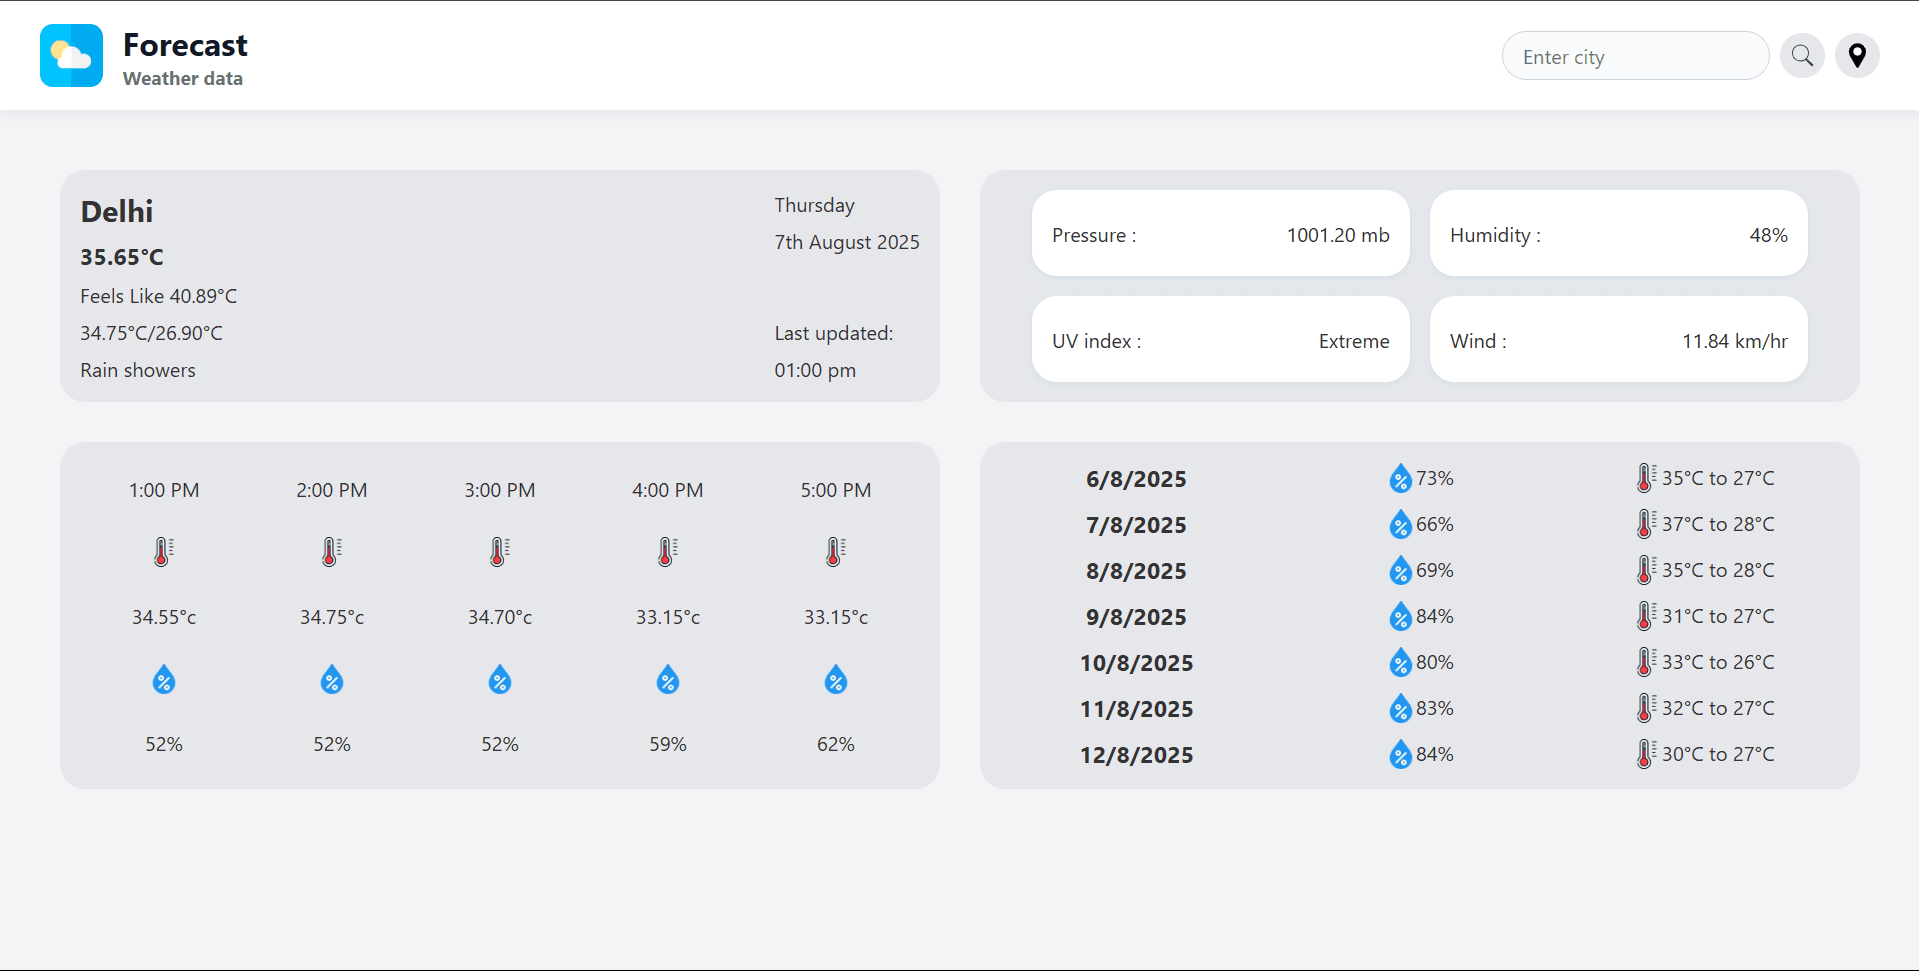Click the droplet icon next to 73%
1919x971 pixels.
click(1400, 479)
